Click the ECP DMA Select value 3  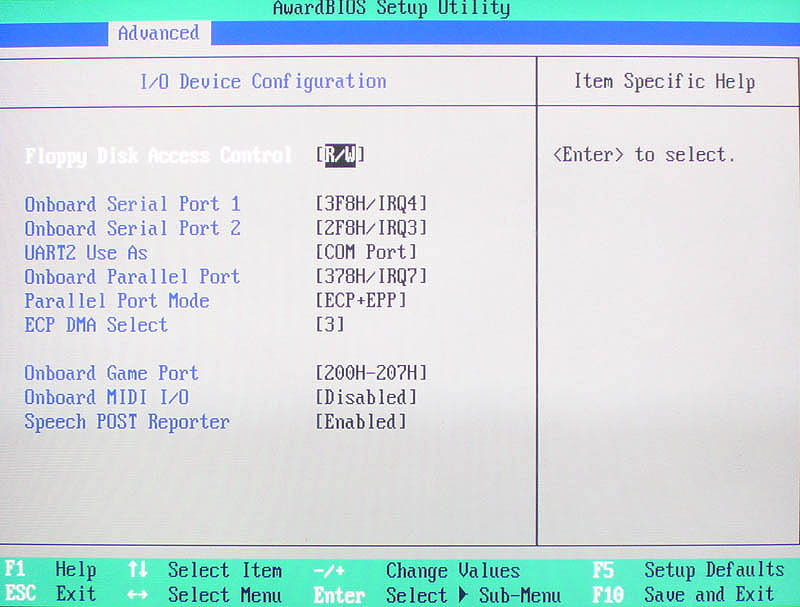pyautogui.click(x=330, y=325)
